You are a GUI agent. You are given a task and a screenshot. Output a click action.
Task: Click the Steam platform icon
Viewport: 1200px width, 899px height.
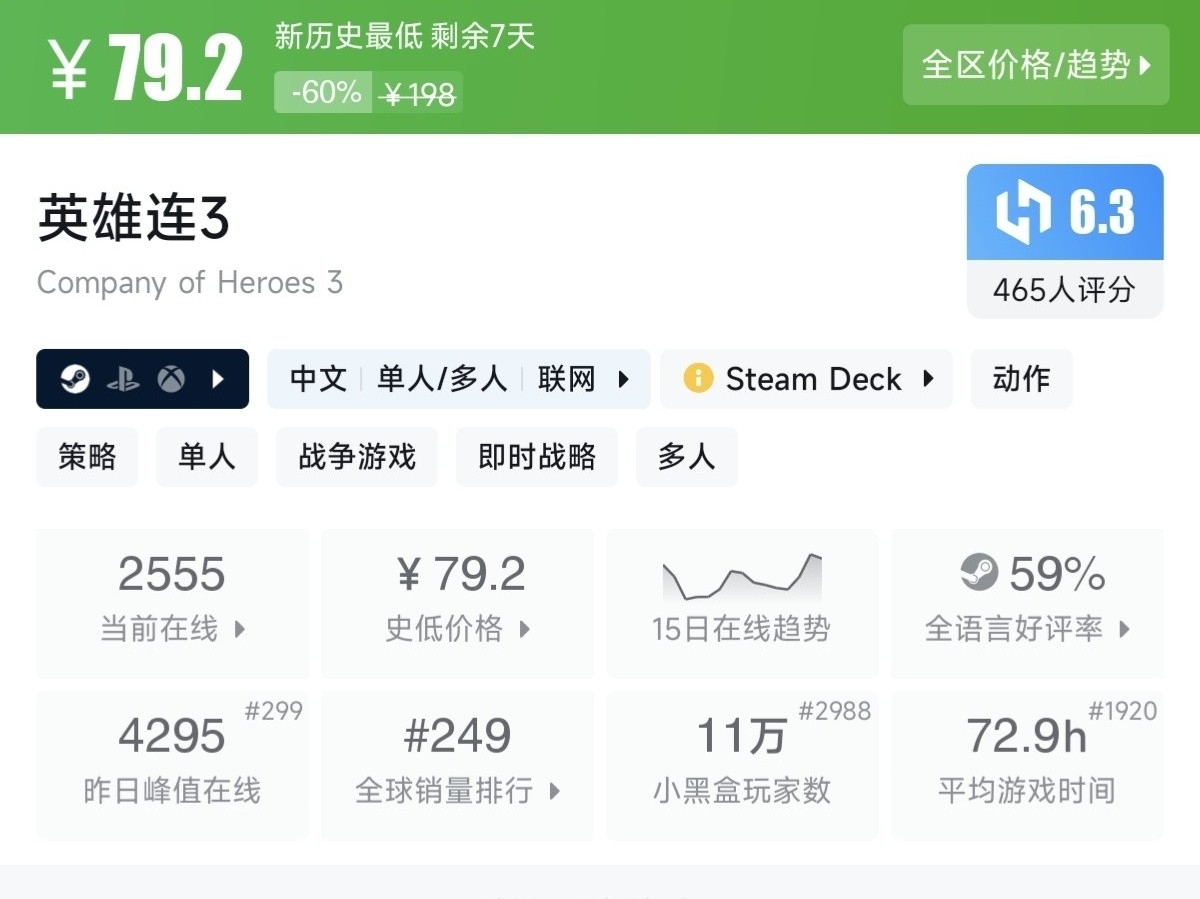75,379
